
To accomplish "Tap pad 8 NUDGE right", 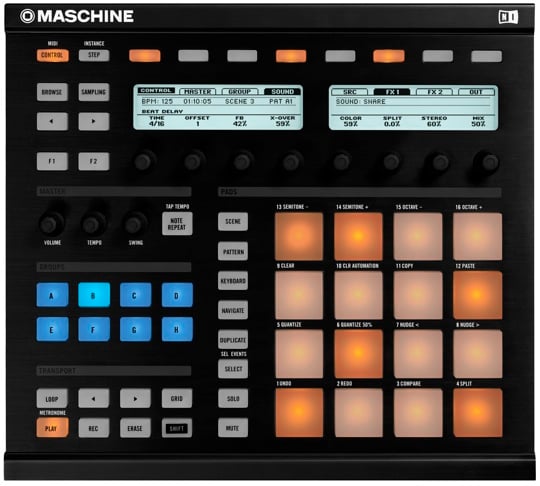I will [x=477, y=354].
